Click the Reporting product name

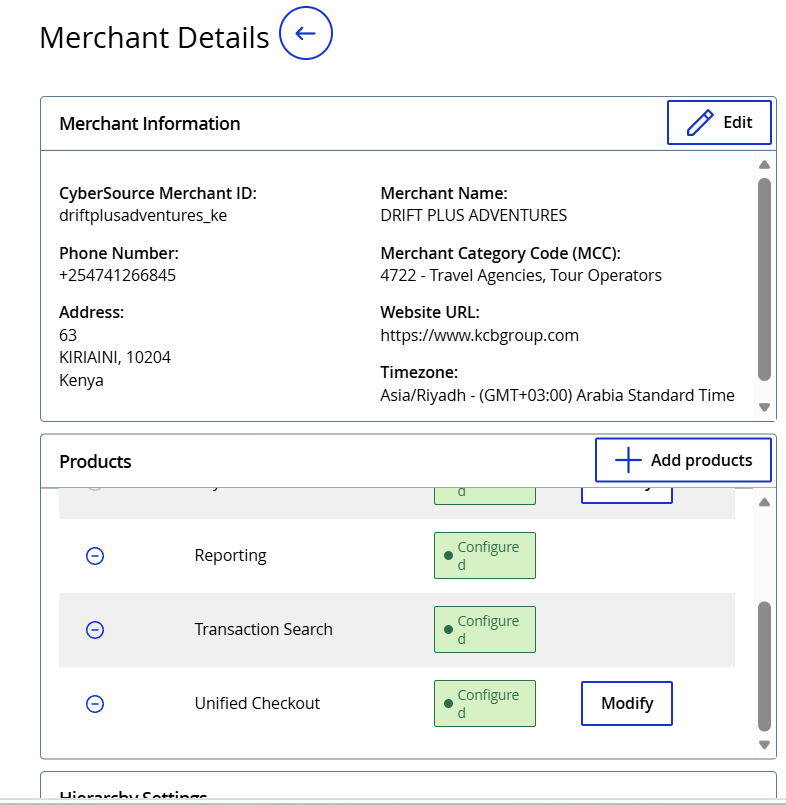[231, 555]
